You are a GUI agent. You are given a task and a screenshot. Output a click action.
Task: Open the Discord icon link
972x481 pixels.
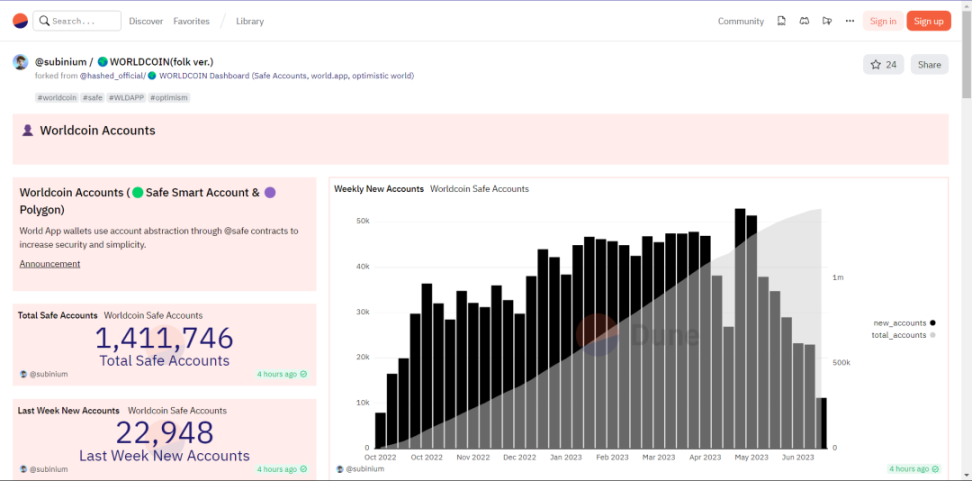pyautogui.click(x=804, y=21)
